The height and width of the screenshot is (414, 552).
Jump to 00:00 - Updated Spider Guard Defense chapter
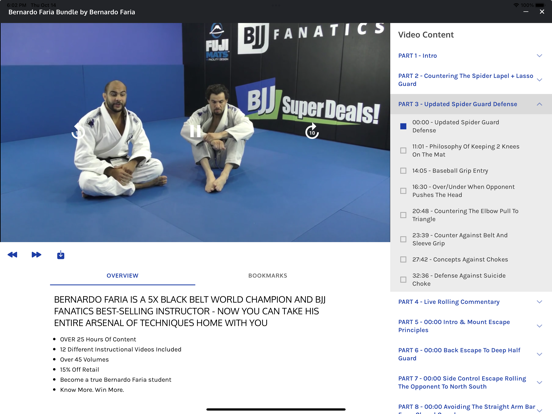click(456, 126)
